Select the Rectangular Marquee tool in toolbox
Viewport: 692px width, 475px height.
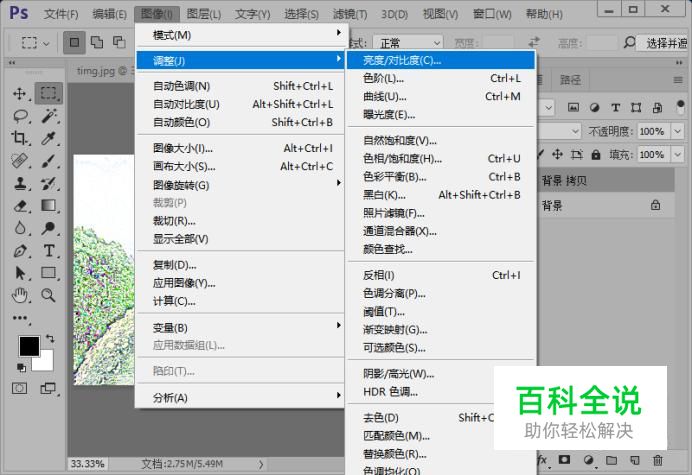[49, 93]
